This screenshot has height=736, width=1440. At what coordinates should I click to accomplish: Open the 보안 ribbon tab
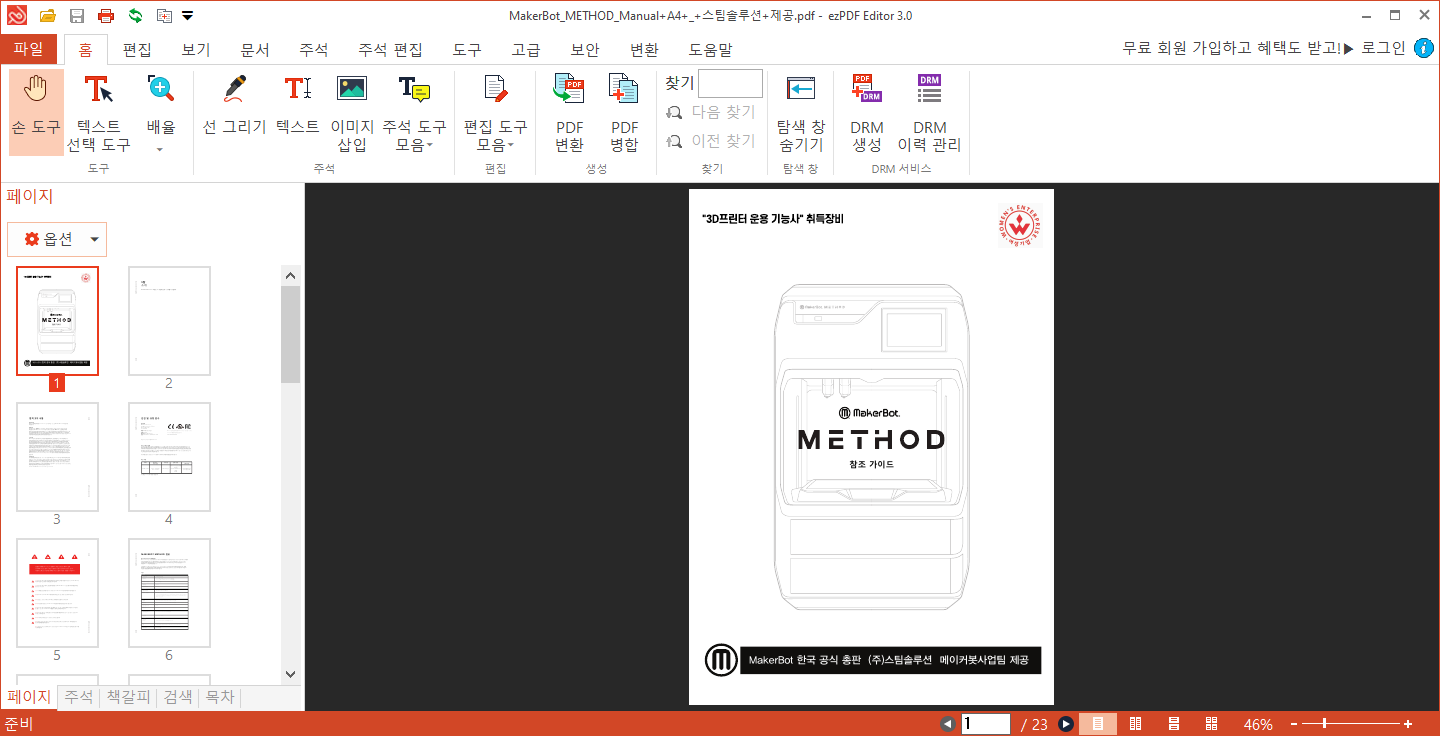pyautogui.click(x=585, y=49)
